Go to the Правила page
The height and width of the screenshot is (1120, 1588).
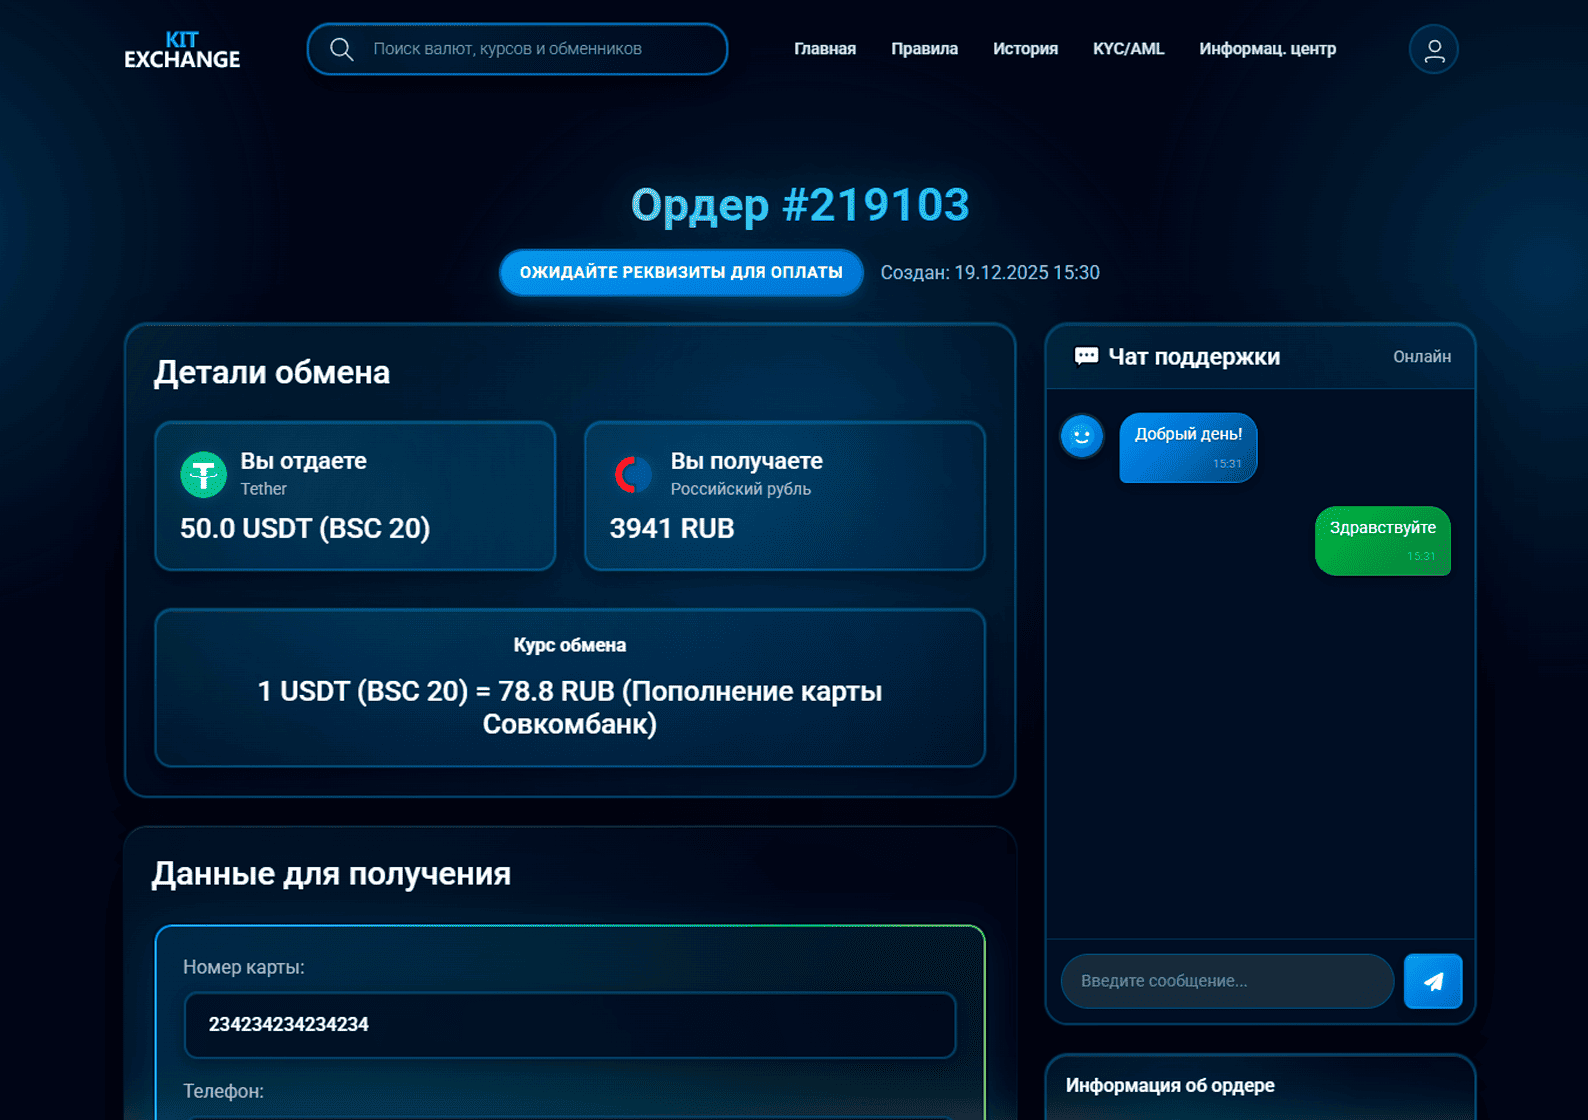[924, 49]
